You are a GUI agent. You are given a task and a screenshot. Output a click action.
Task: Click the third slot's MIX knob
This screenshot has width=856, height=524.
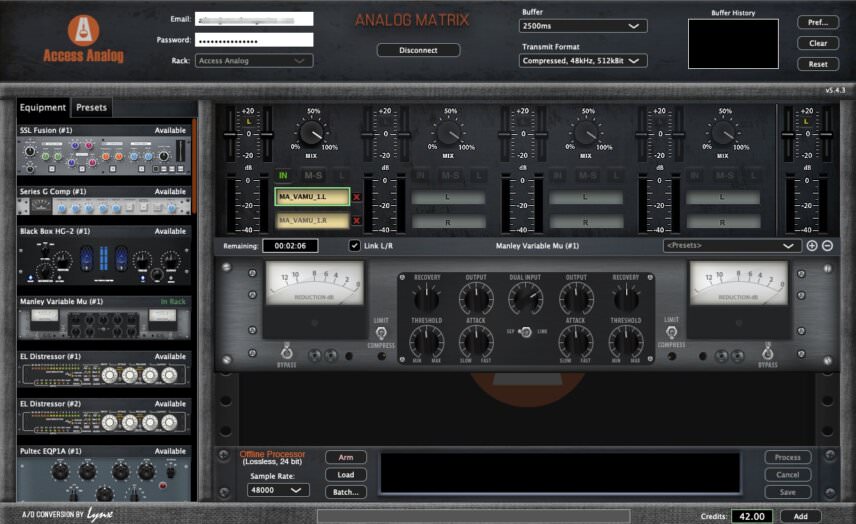pyautogui.click(x=586, y=133)
